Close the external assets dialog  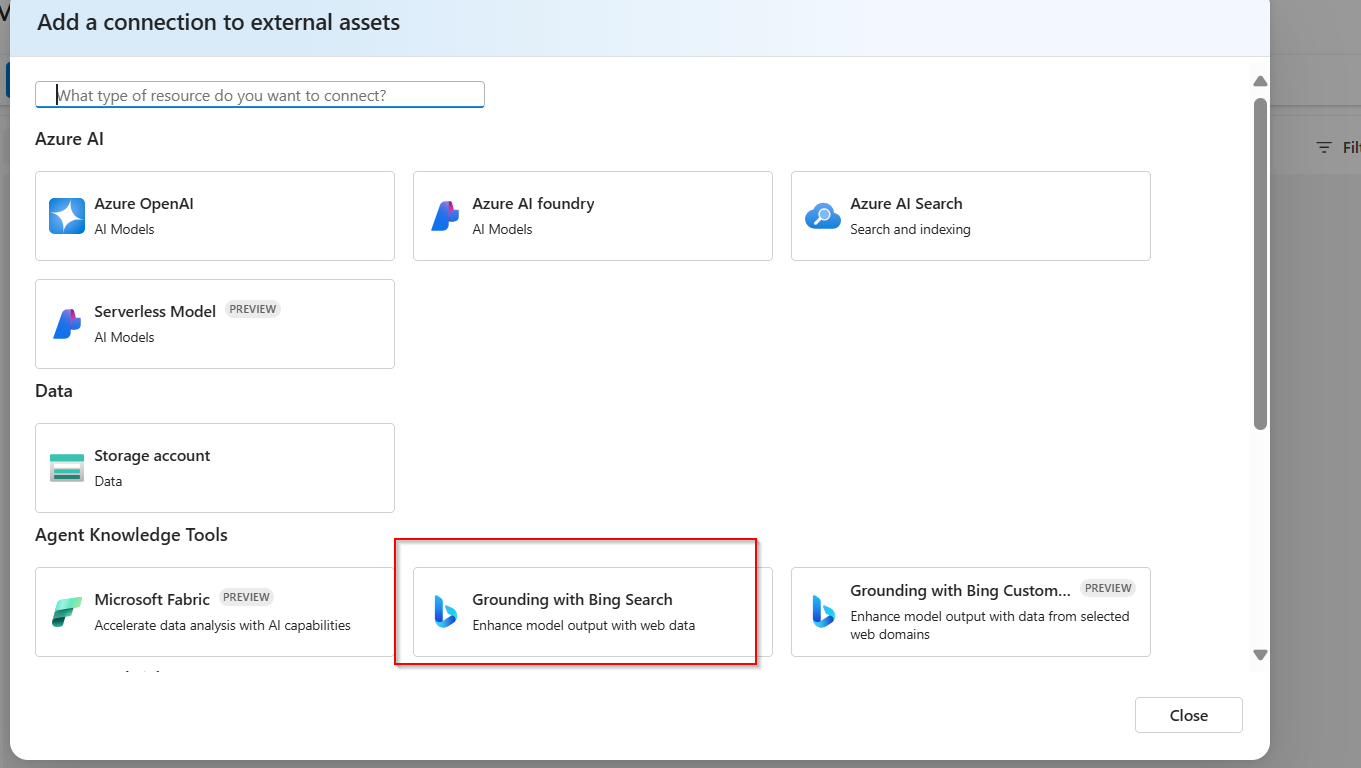pos(1188,715)
